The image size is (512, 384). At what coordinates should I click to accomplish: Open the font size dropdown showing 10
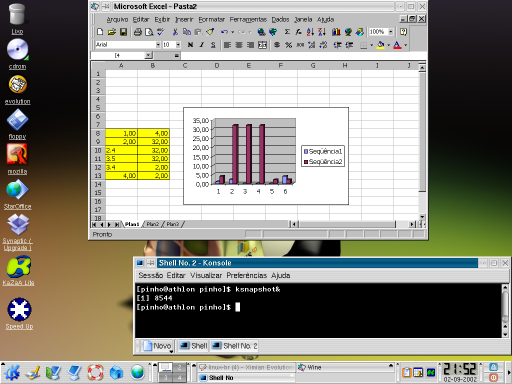point(178,45)
